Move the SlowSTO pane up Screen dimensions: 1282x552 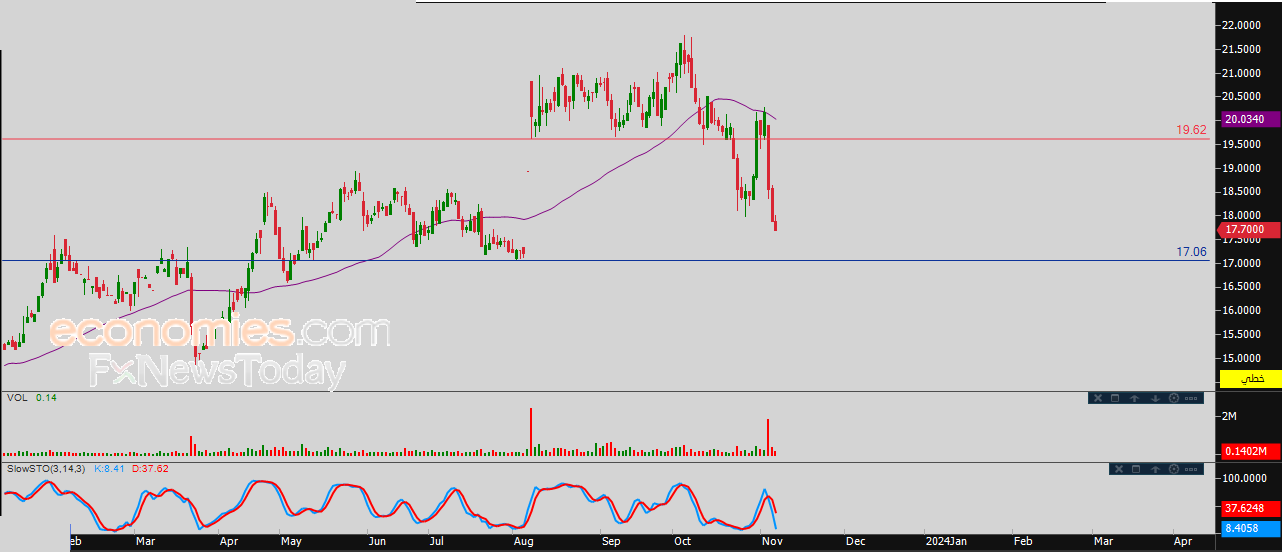click(1155, 469)
